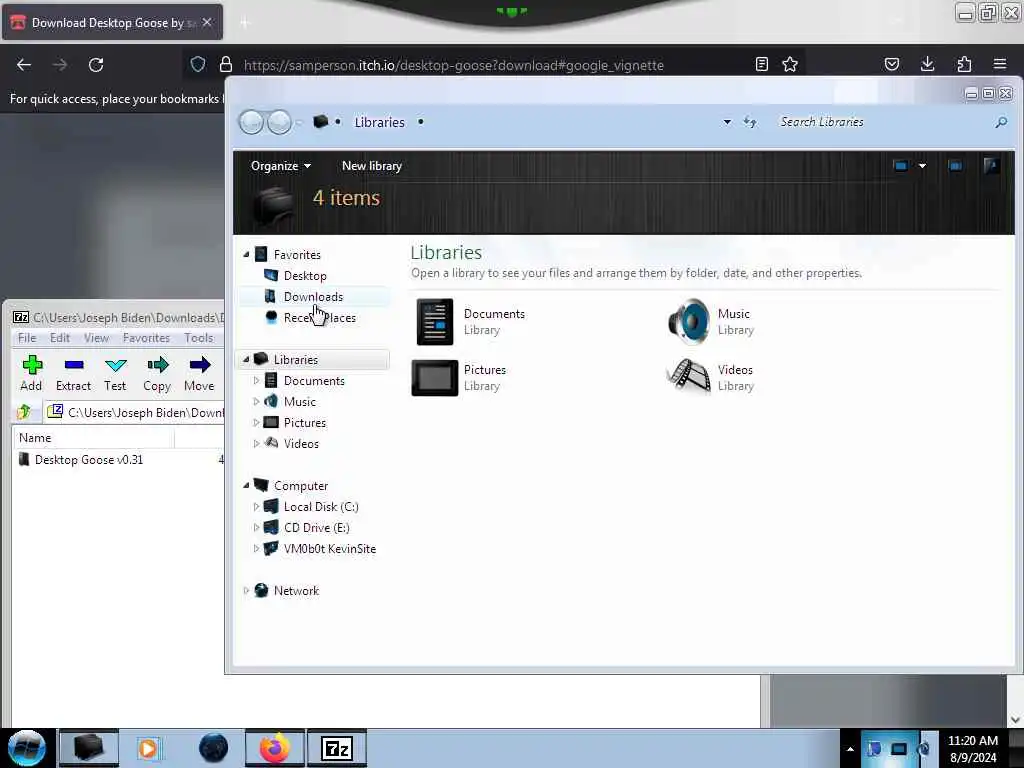The image size is (1024, 768).
Task: Click the Explorer search magnifier icon
Action: point(1000,122)
